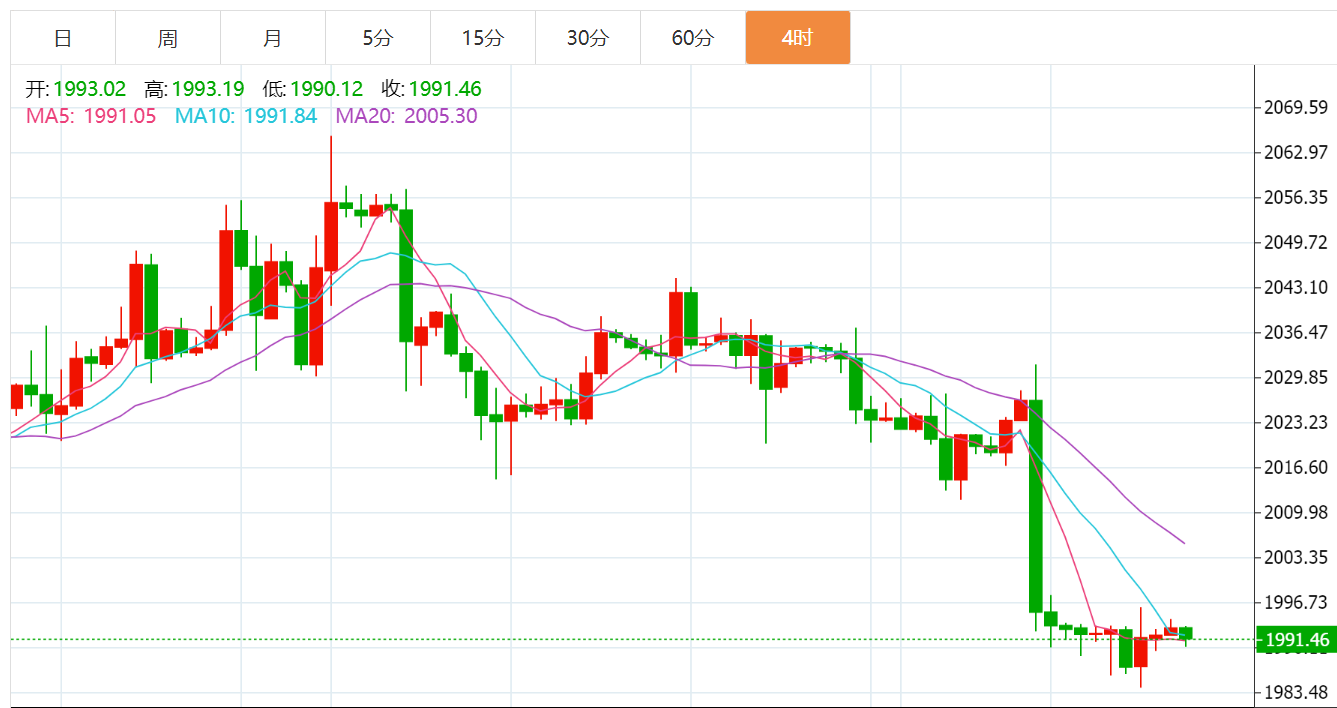
Task: Click the 开 open price value 1993.02
Action: (89, 89)
